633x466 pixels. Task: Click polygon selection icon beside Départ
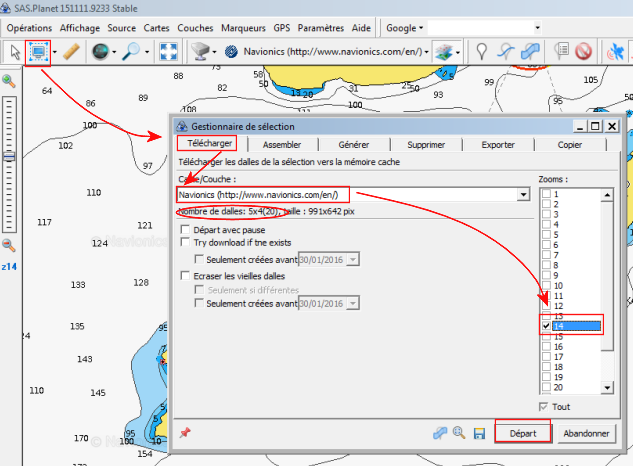pos(440,433)
